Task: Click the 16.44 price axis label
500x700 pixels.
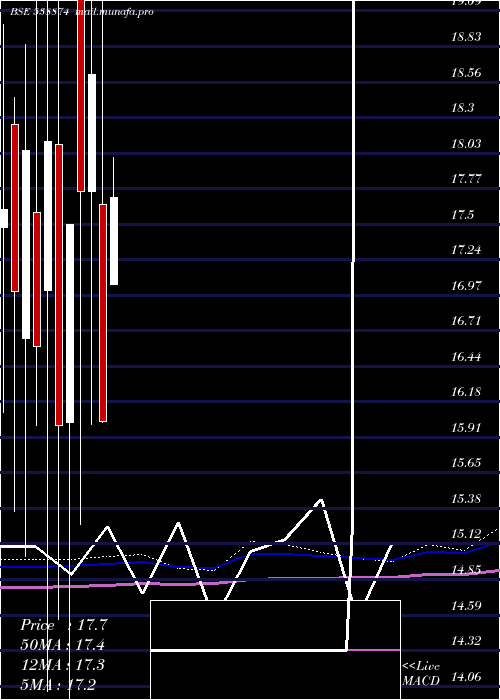Action: 466,357
